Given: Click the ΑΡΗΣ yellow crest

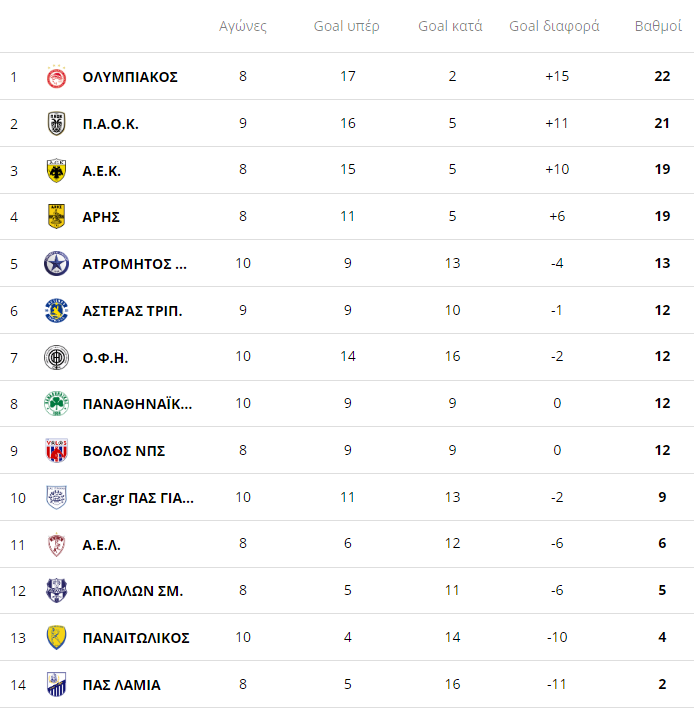Looking at the screenshot, I should click(x=56, y=216).
